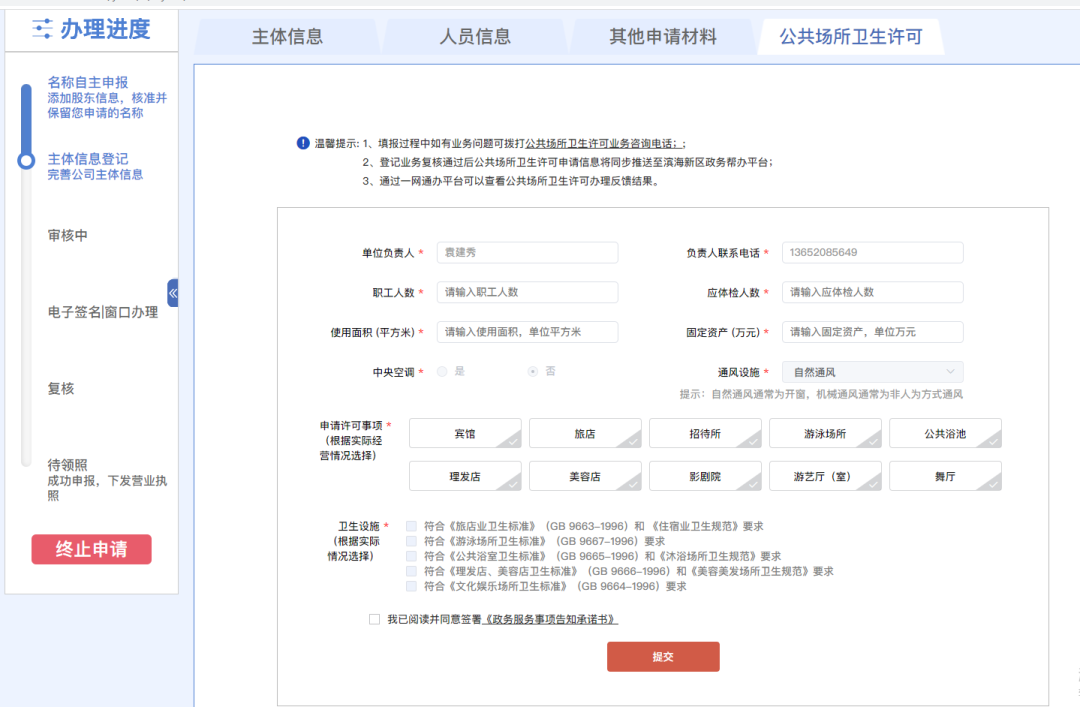
Task: Click the red 终止申请 button
Action: click(x=92, y=549)
